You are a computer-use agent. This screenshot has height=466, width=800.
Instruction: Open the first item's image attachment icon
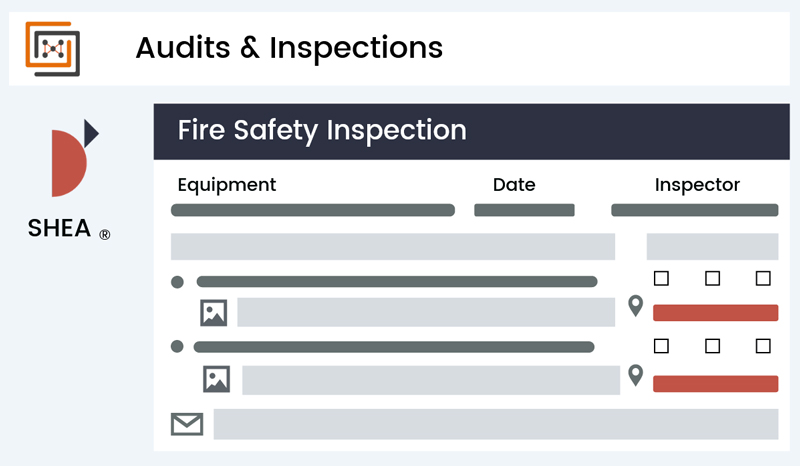click(x=213, y=313)
